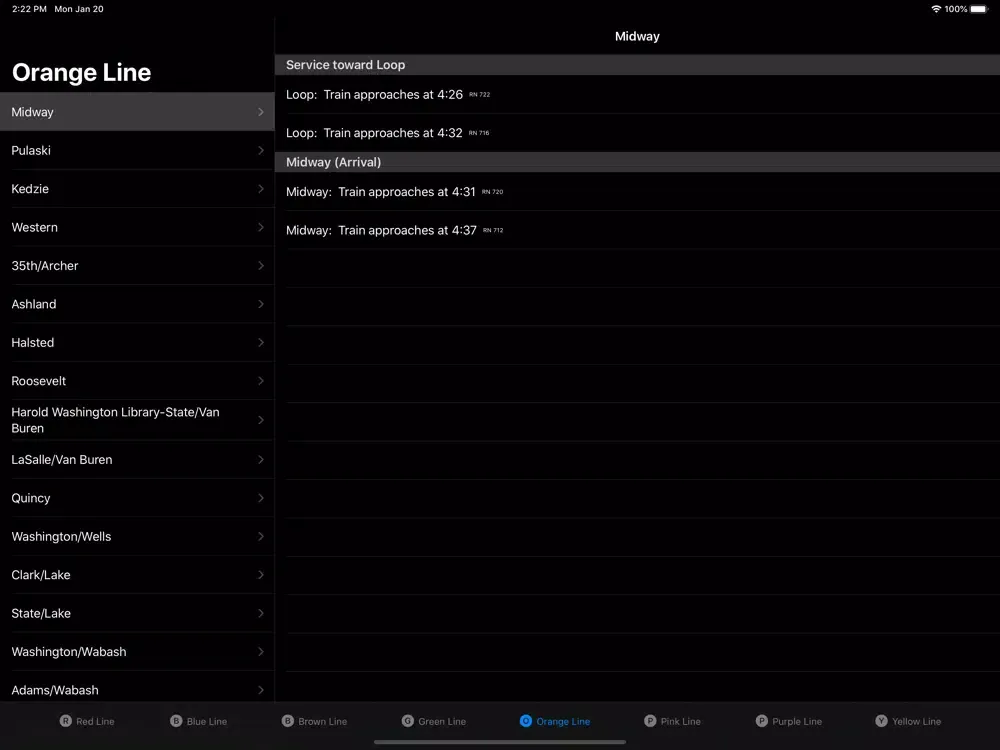Select Halsted in station list
The width and height of the screenshot is (1000, 750).
click(137, 342)
